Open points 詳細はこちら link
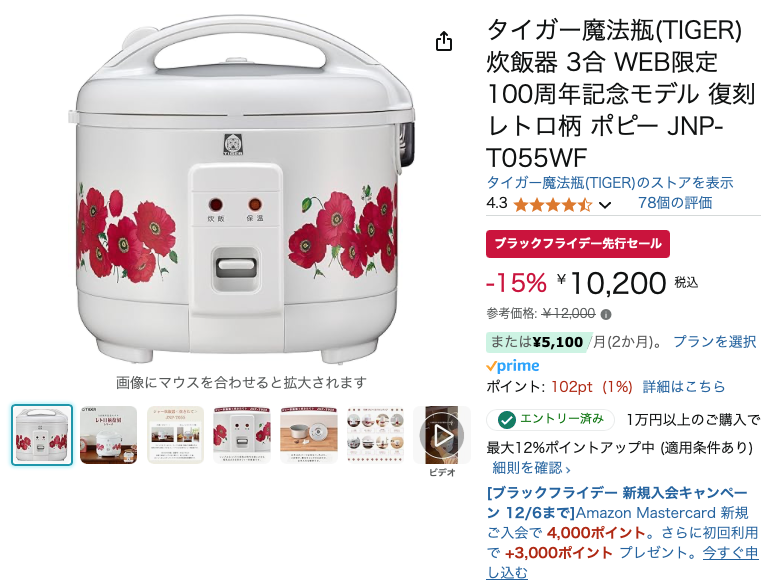780x588 pixels. click(683, 387)
